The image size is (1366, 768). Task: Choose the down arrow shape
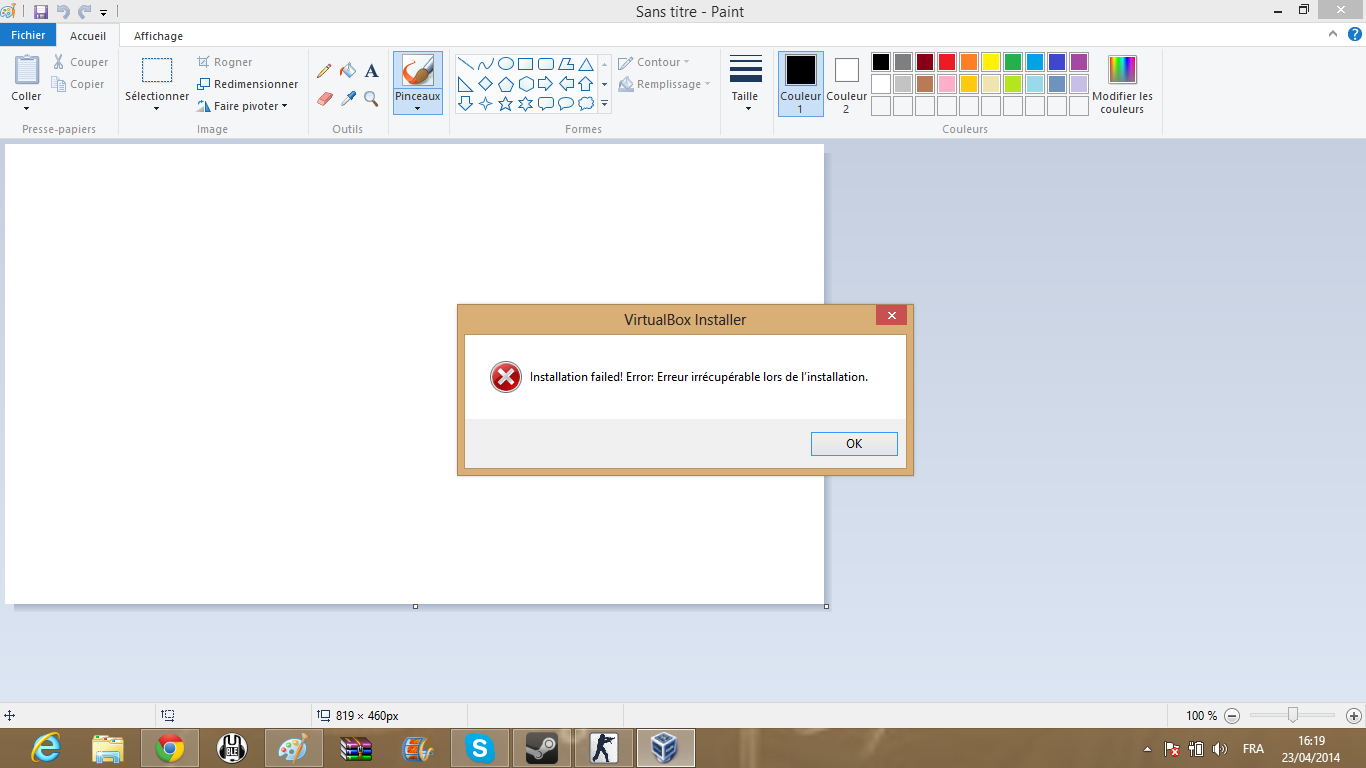[x=466, y=103]
